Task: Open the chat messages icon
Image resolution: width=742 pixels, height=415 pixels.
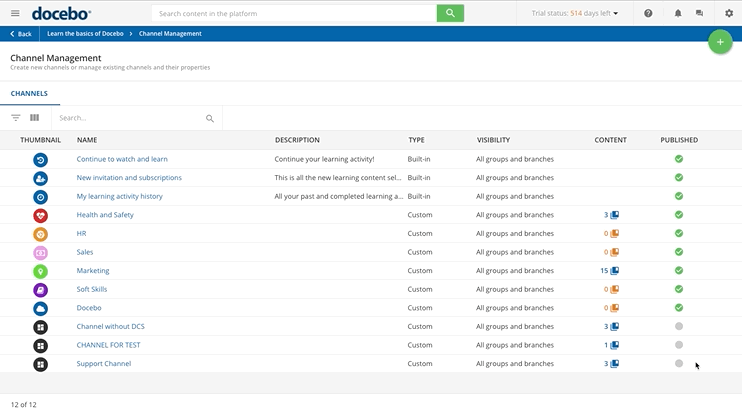Action: (699, 13)
